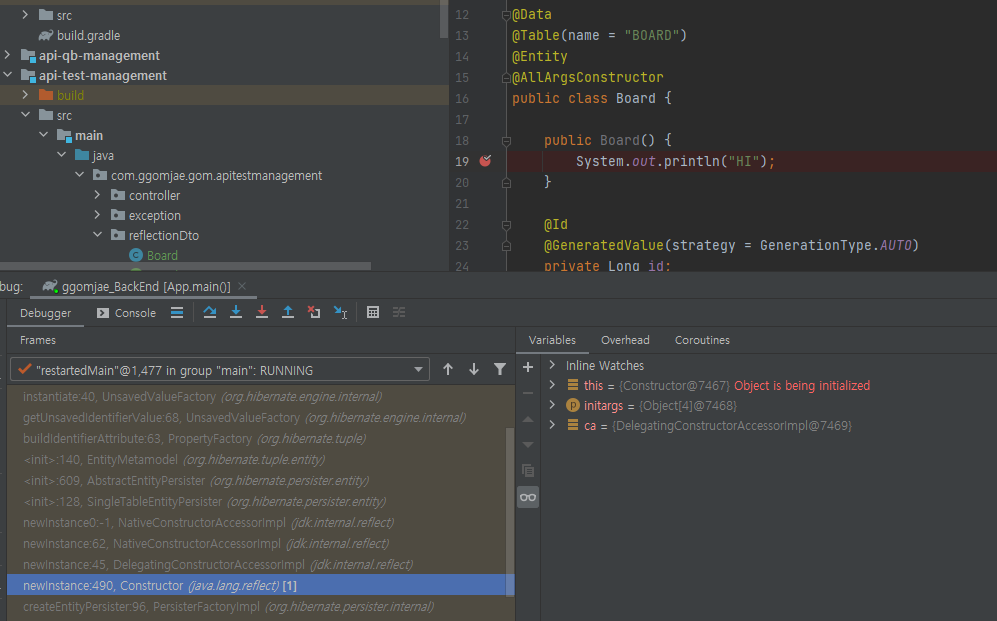Click the Evaluate Expression calculator icon
The height and width of the screenshot is (621, 997).
pyautogui.click(x=373, y=312)
